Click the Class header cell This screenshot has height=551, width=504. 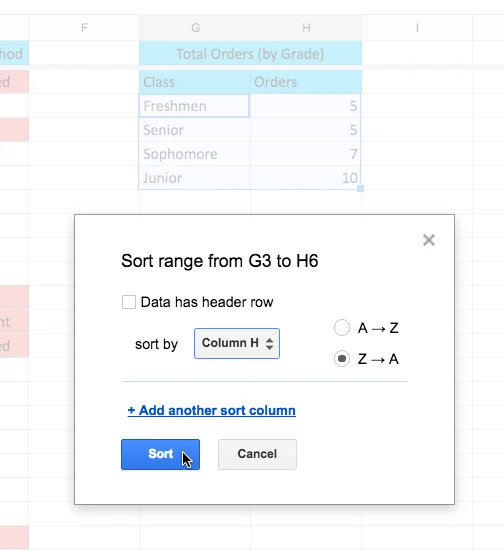pyautogui.click(x=195, y=82)
